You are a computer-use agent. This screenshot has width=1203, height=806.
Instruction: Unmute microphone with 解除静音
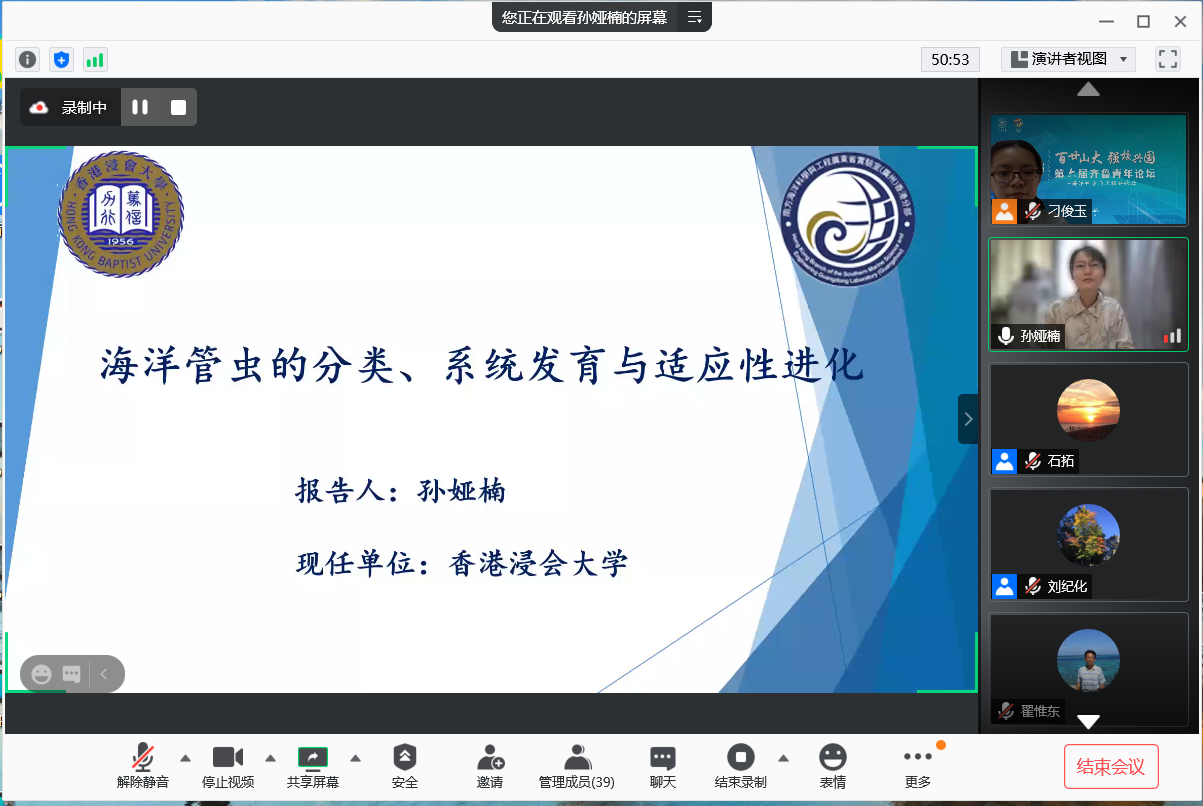coord(143,766)
